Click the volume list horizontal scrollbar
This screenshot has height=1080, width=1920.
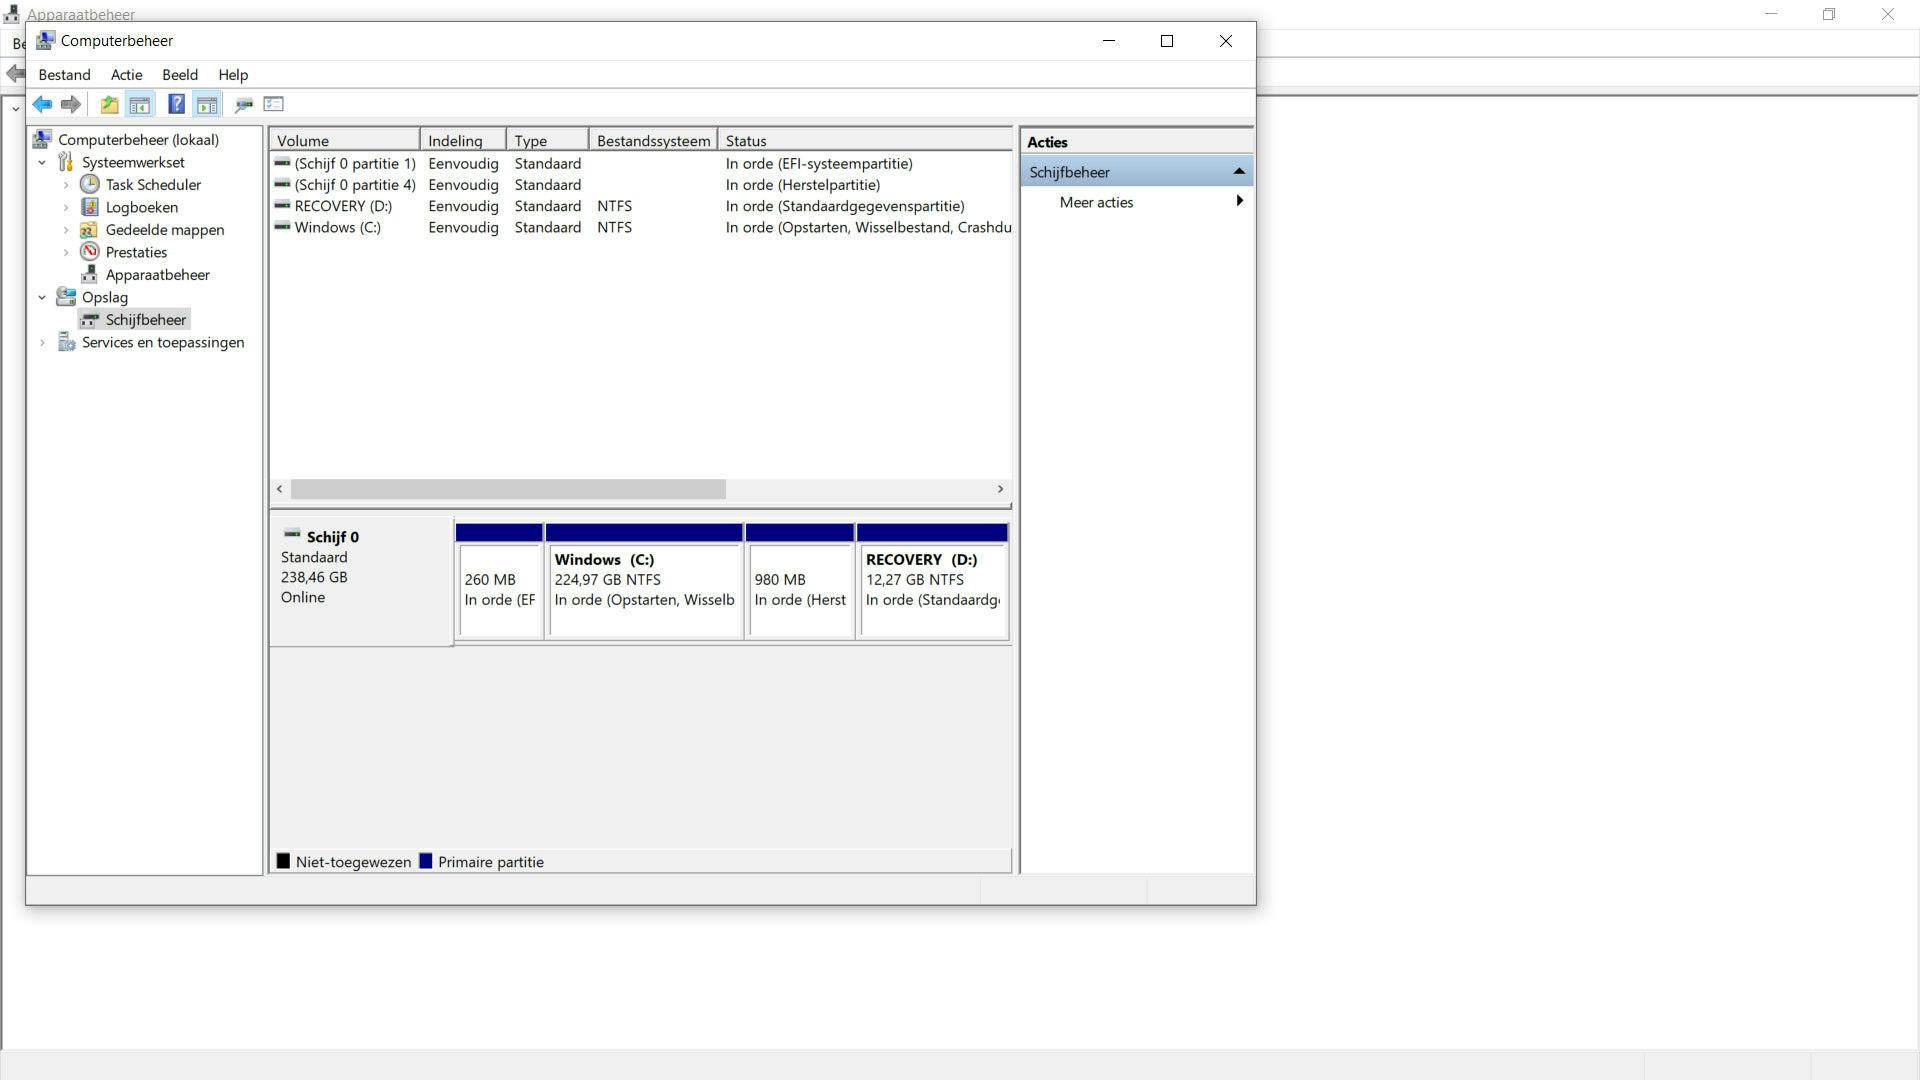(508, 489)
